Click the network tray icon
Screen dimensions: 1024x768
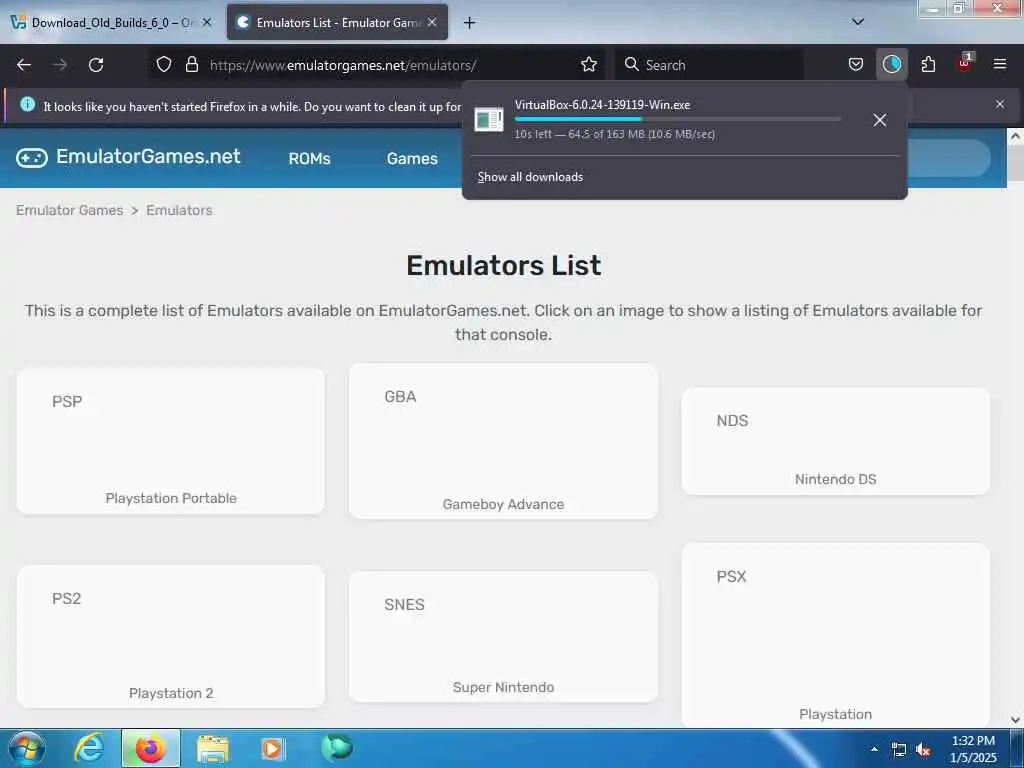pyautogui.click(x=899, y=750)
